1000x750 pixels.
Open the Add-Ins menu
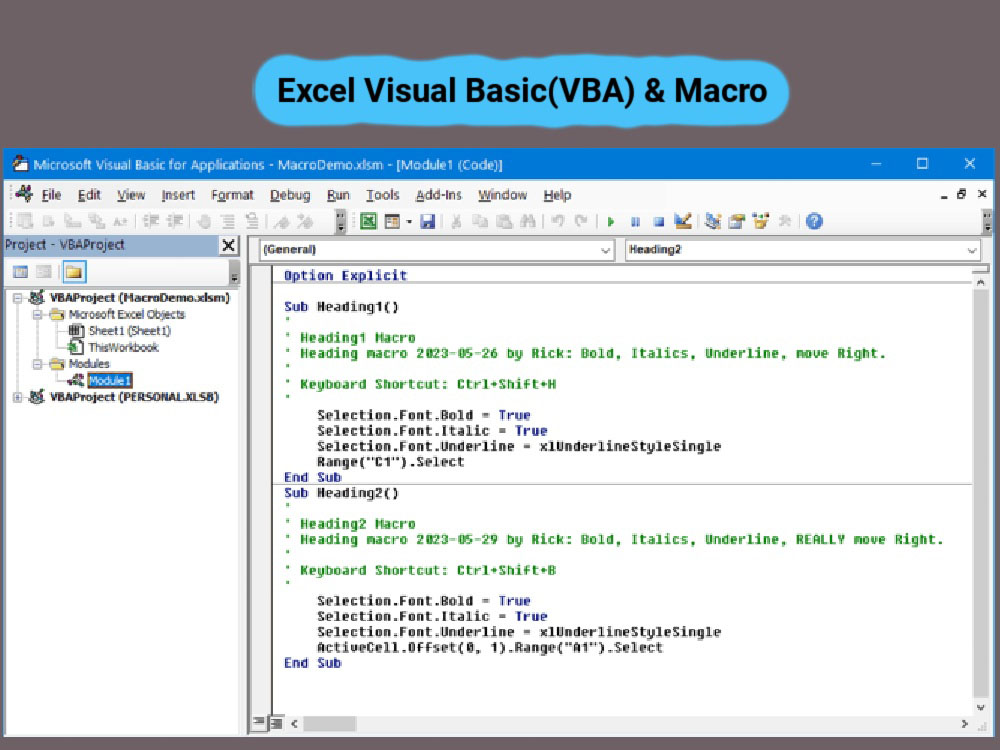point(438,195)
